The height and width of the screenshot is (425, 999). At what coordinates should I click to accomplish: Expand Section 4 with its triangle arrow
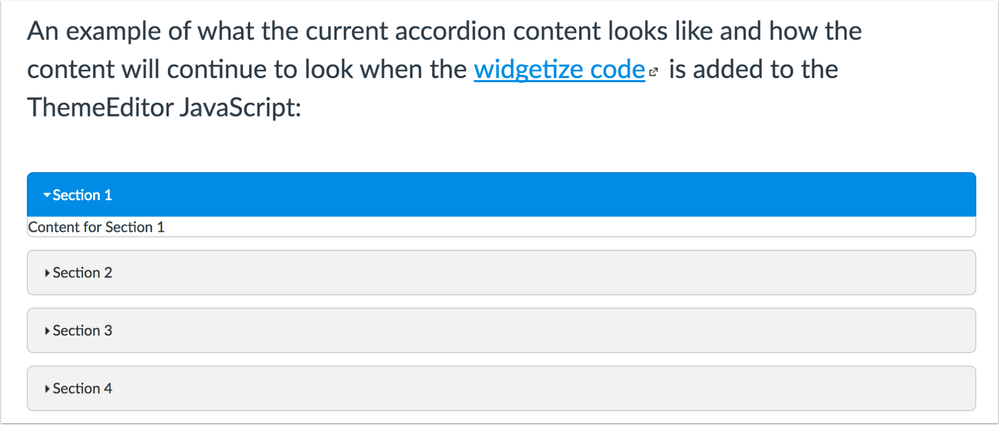[x=47, y=389]
